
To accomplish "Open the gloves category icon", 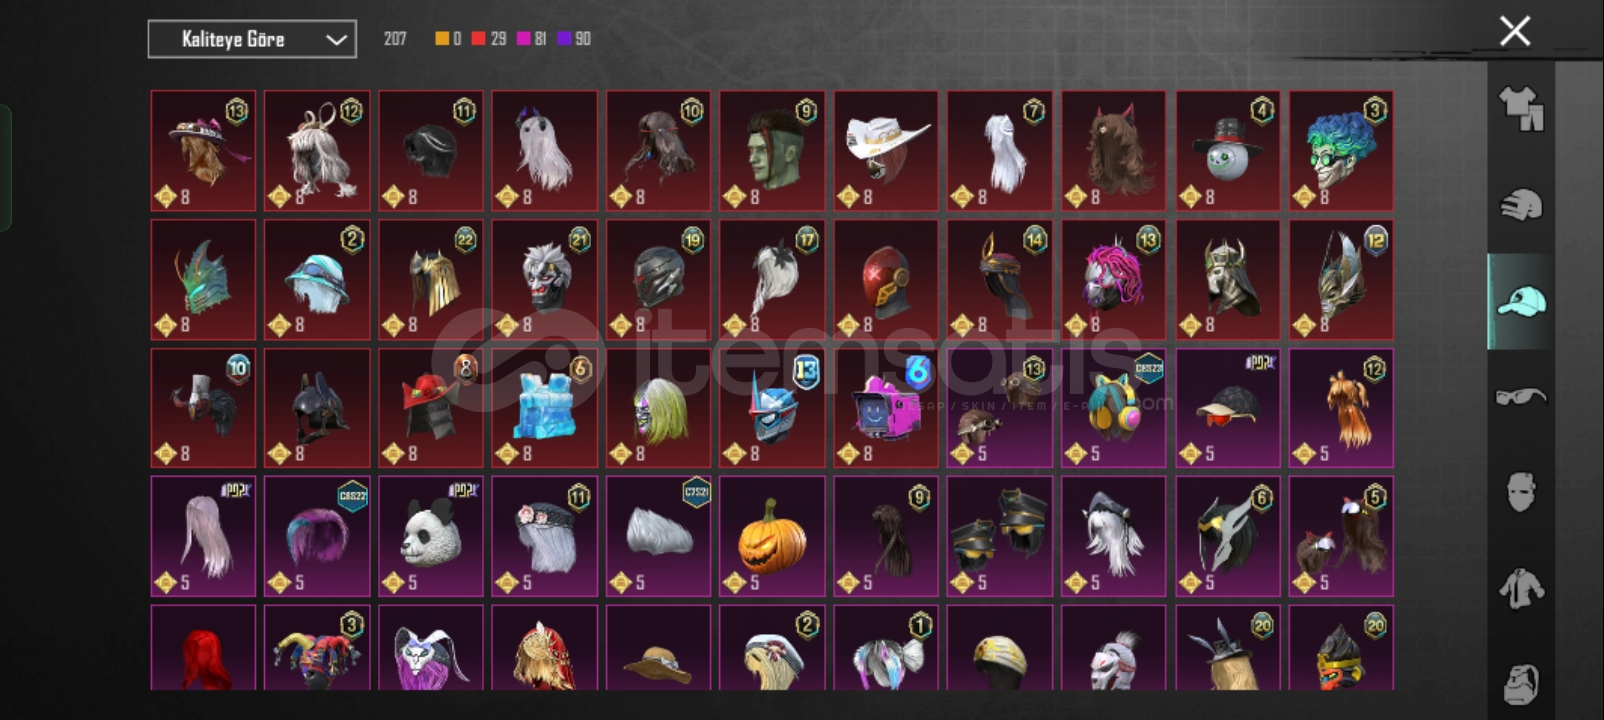I will 1521,205.
